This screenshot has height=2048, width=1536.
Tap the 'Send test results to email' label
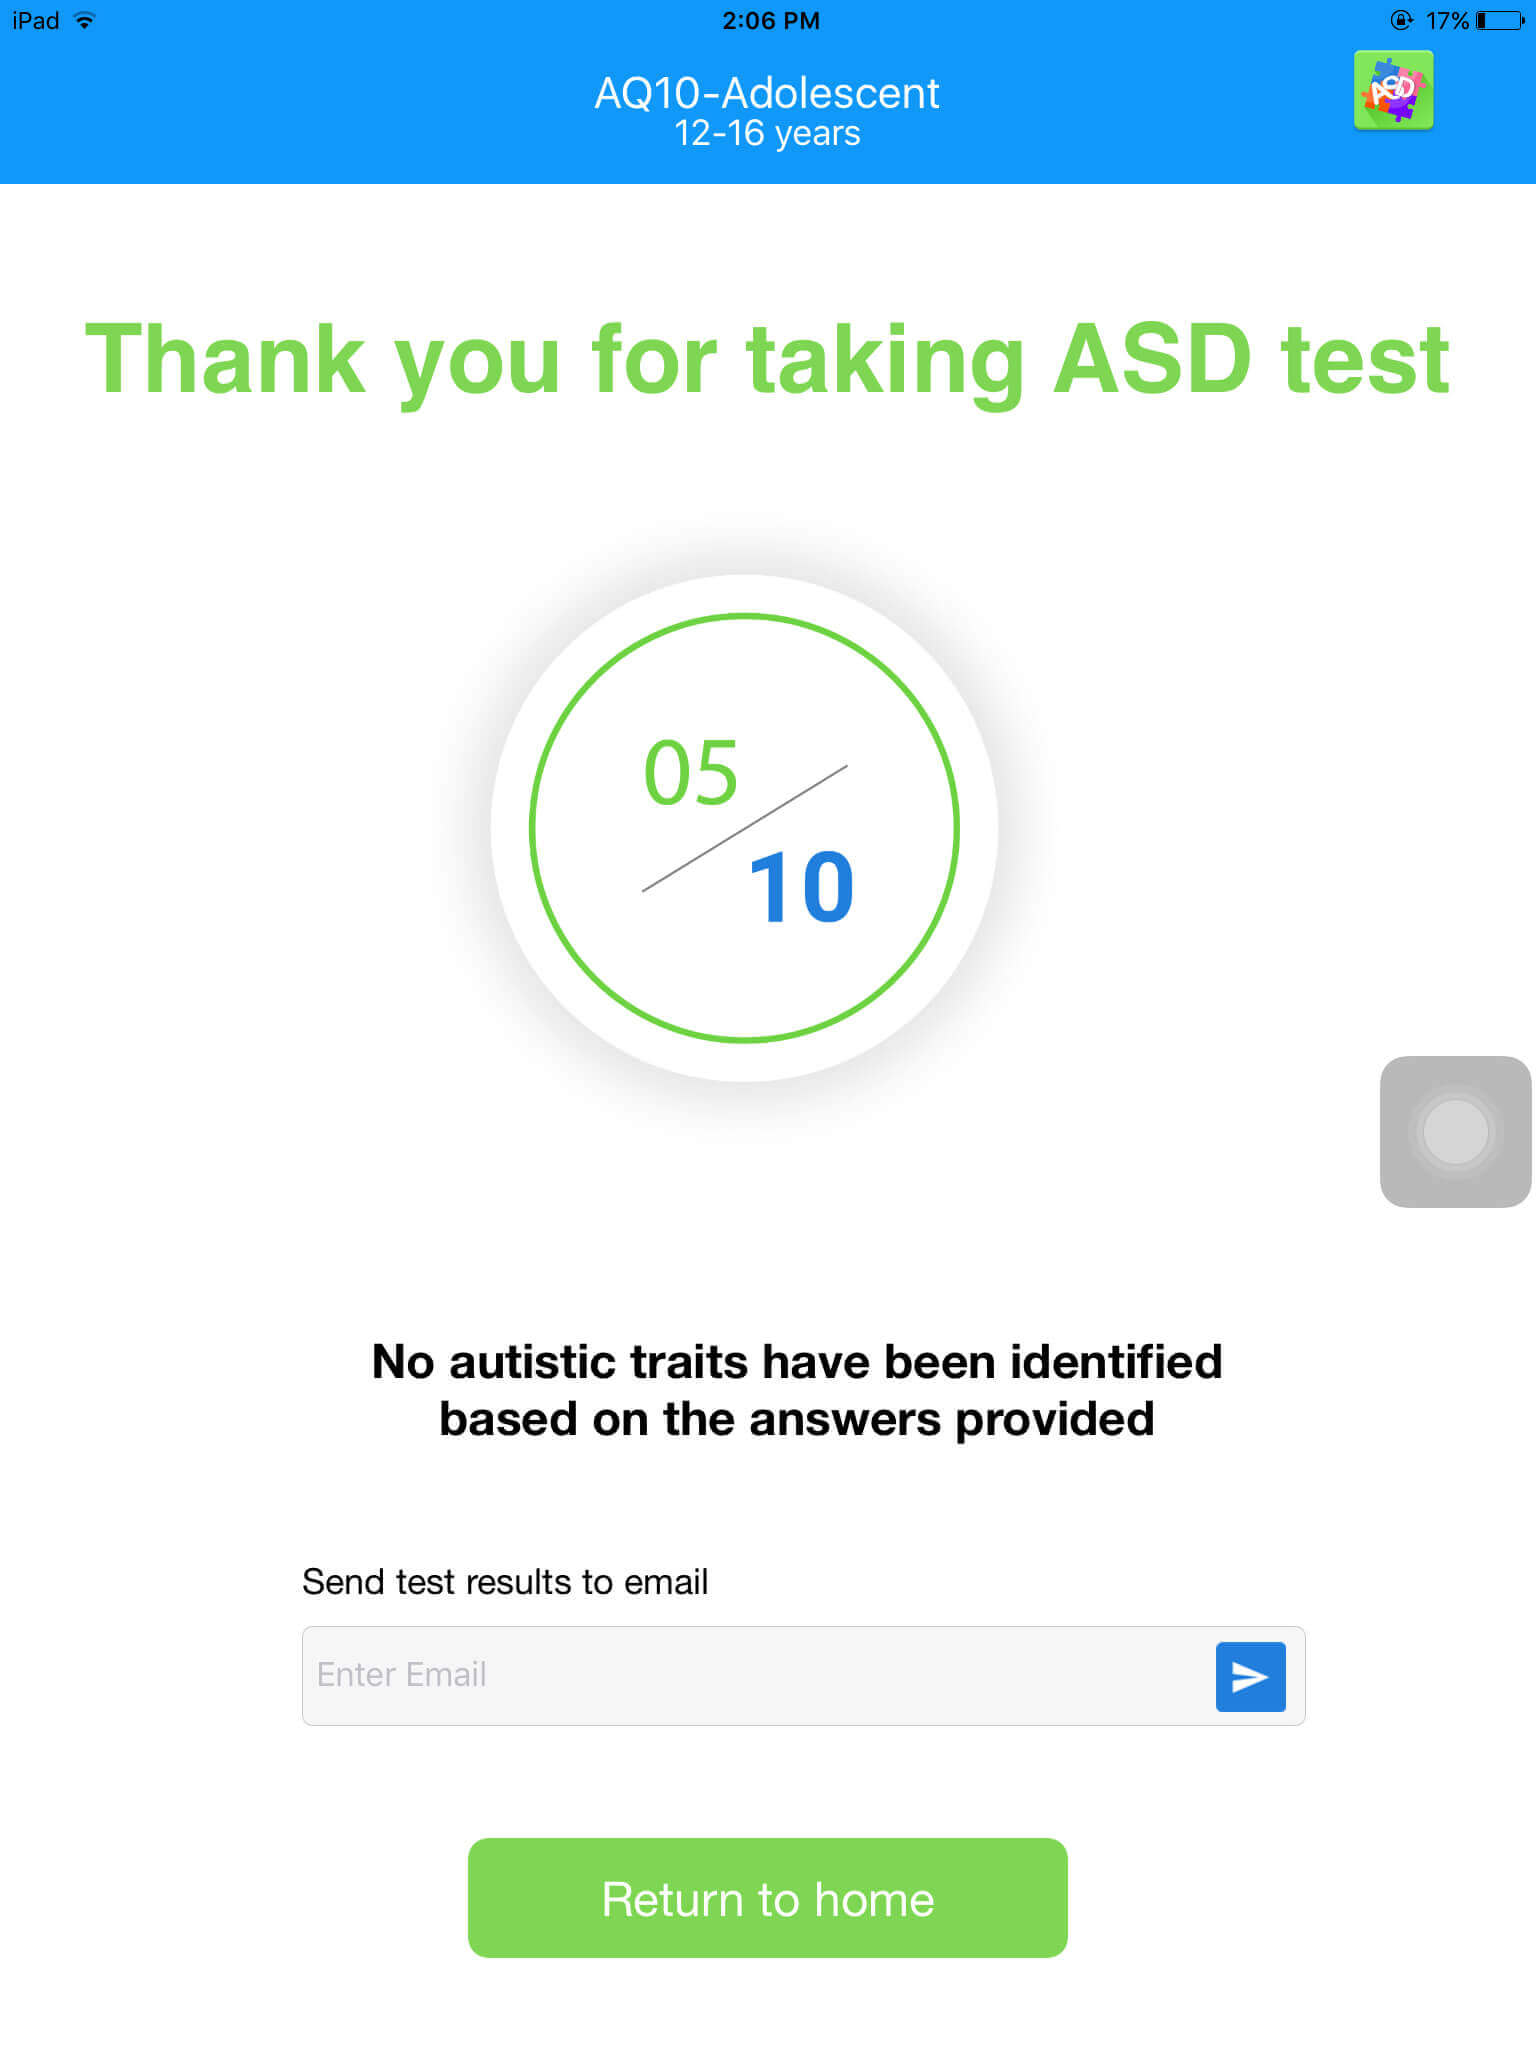(505, 1582)
